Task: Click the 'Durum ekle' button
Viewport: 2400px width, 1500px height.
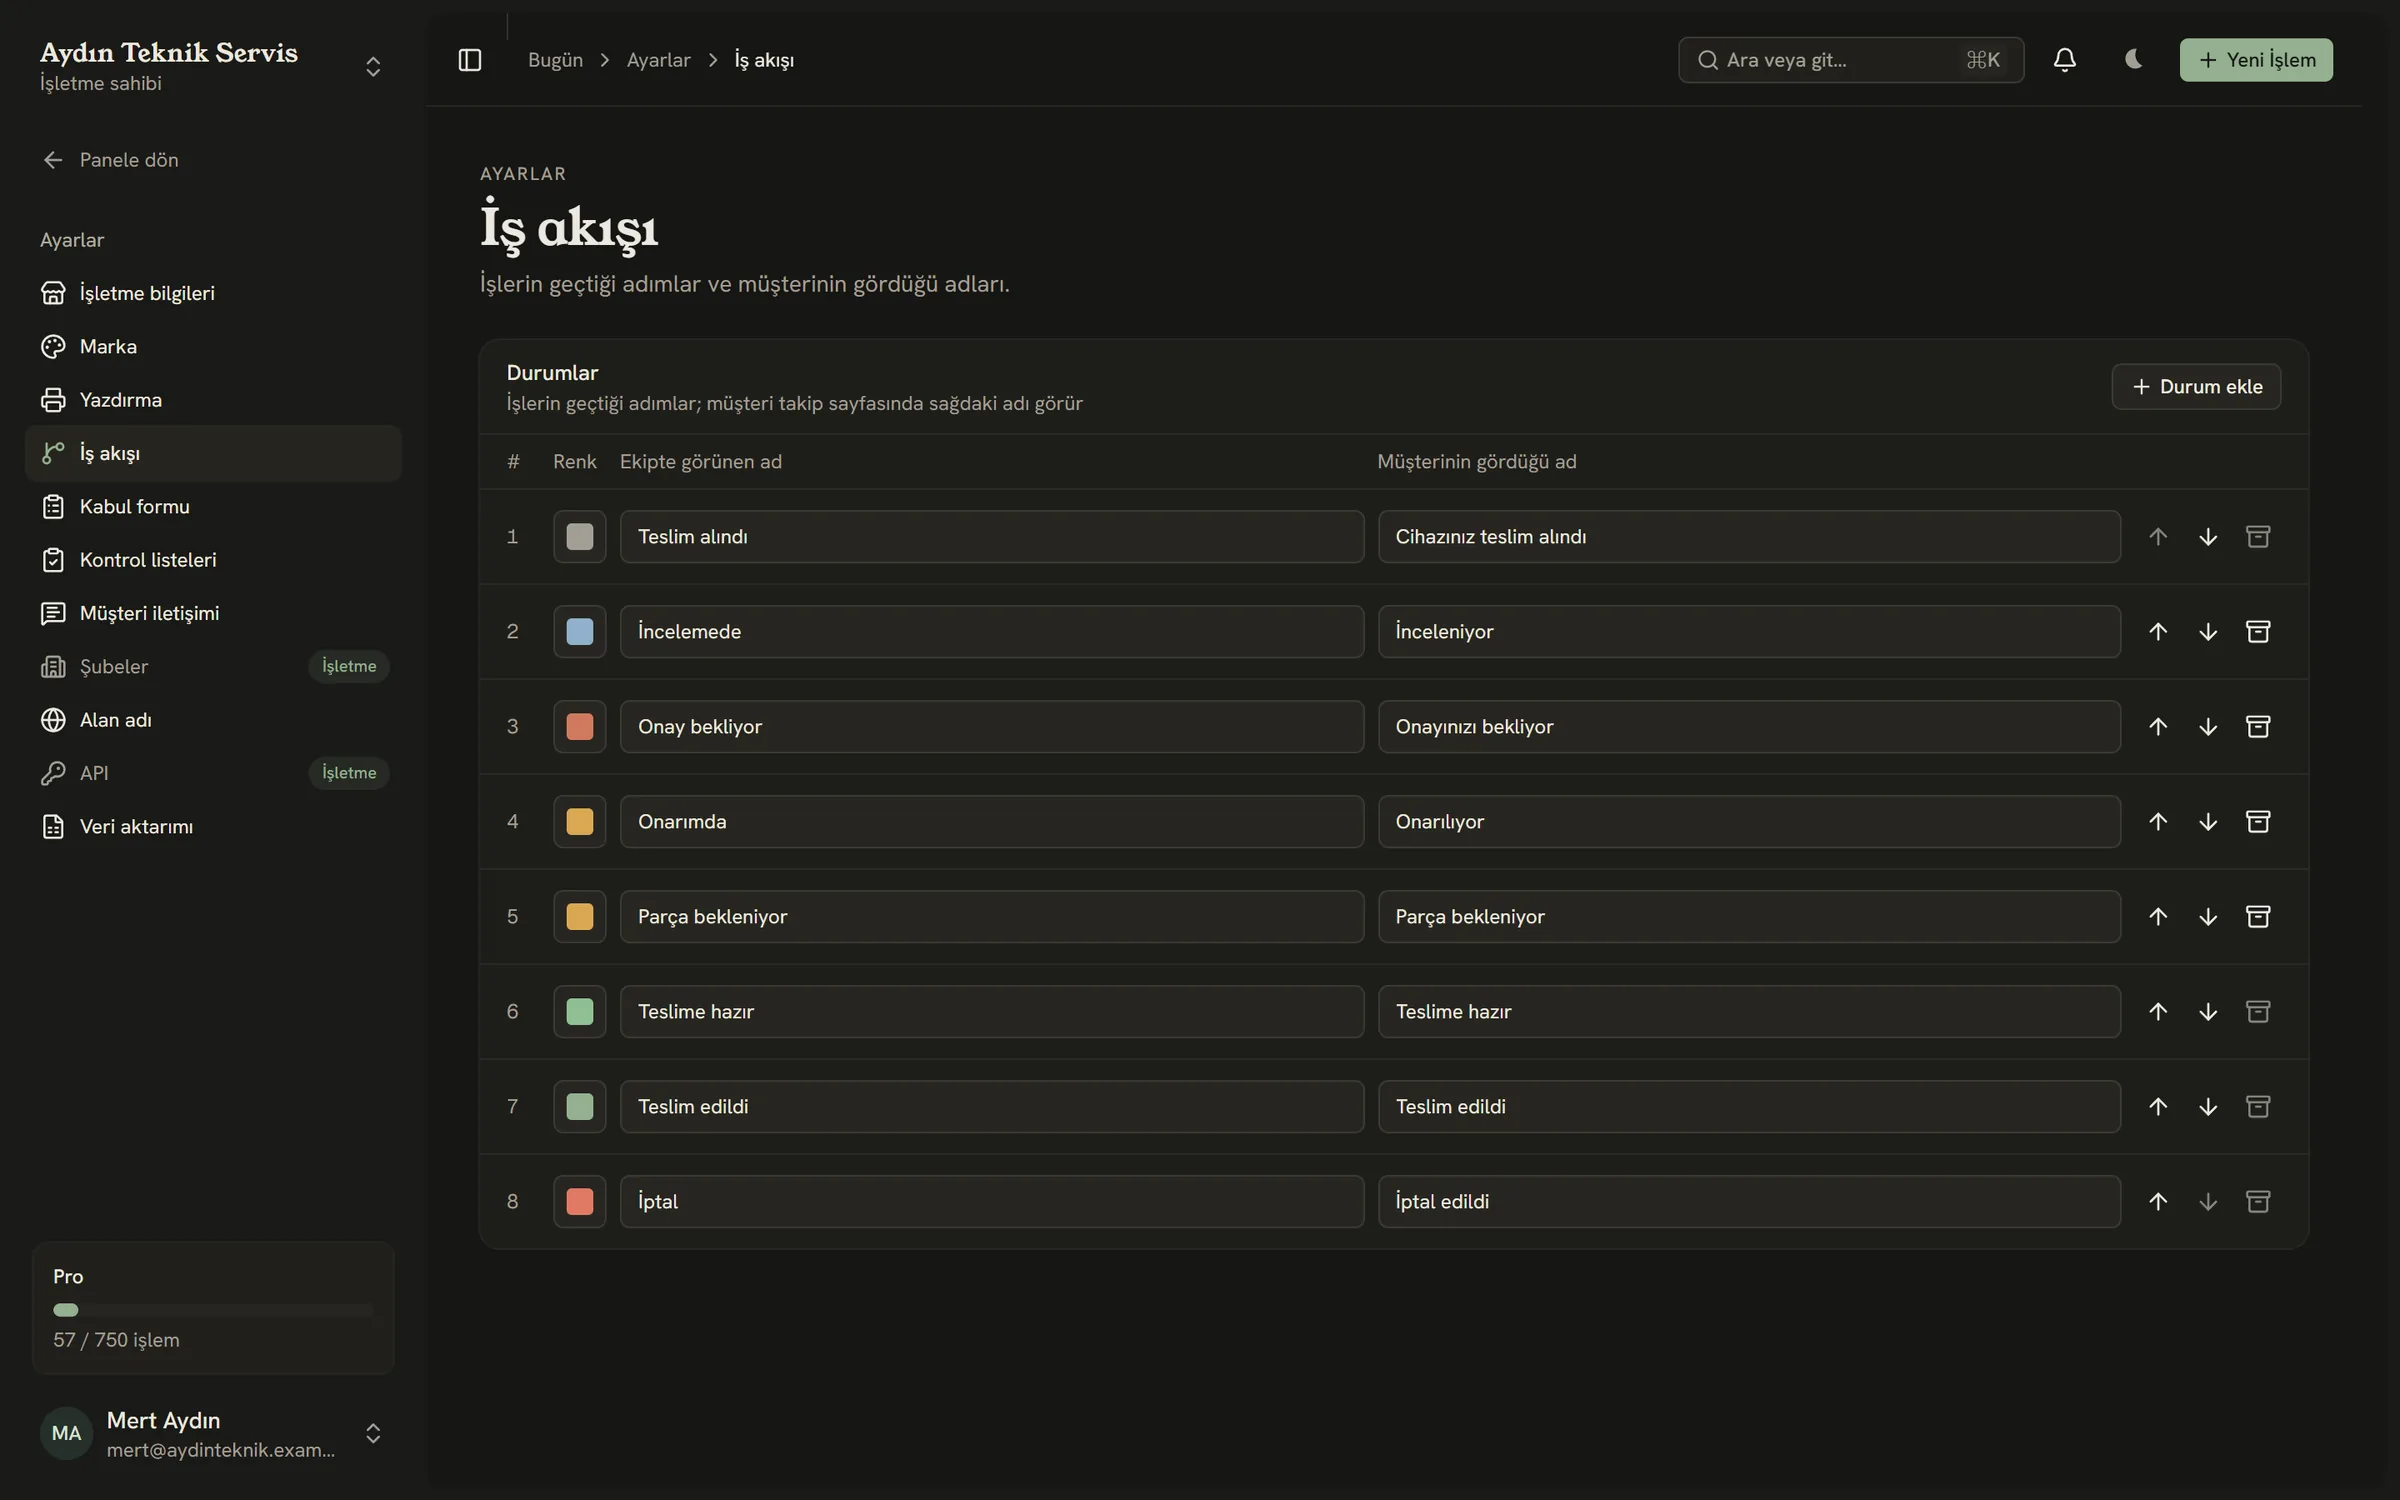Action: pyautogui.click(x=2196, y=386)
